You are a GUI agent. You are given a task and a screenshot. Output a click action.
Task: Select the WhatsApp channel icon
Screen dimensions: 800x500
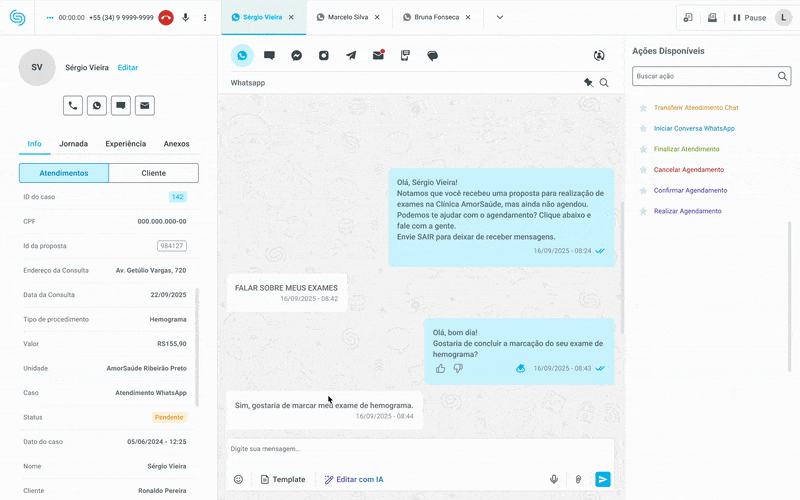click(242, 56)
